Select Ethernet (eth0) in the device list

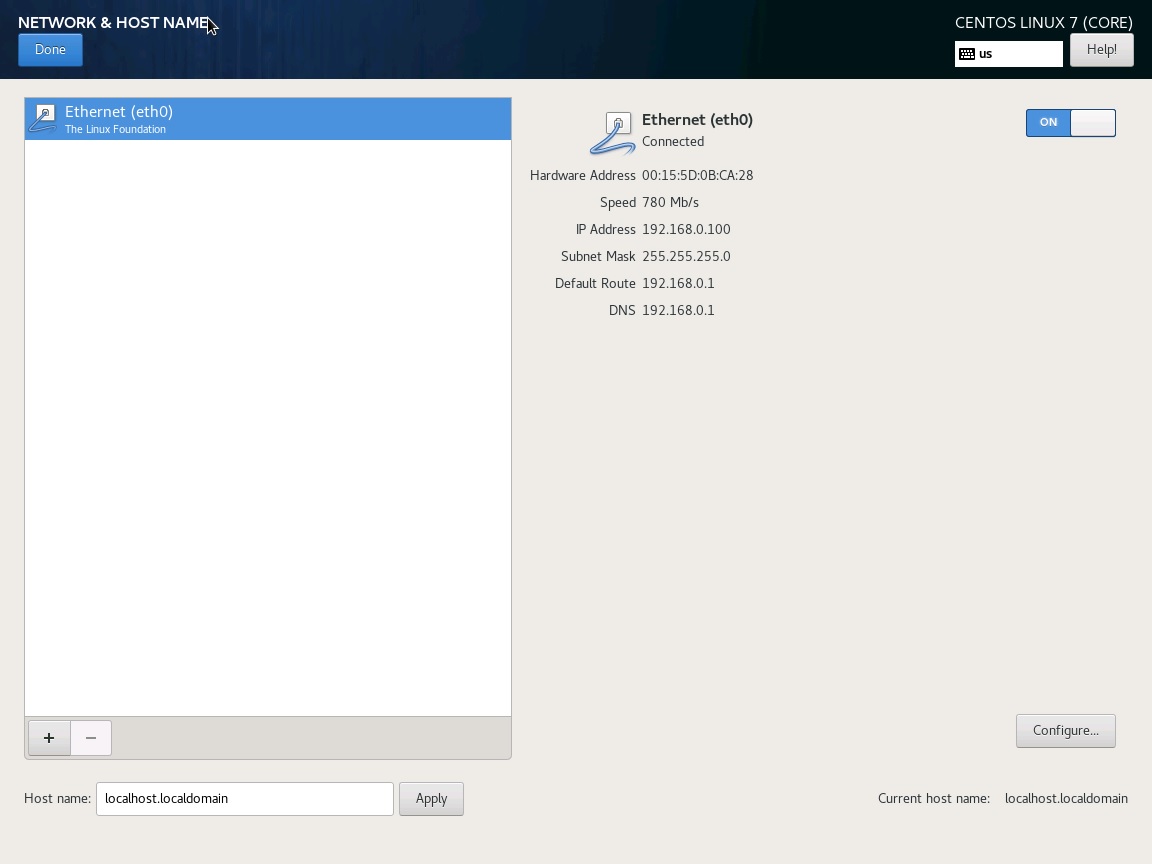267,119
